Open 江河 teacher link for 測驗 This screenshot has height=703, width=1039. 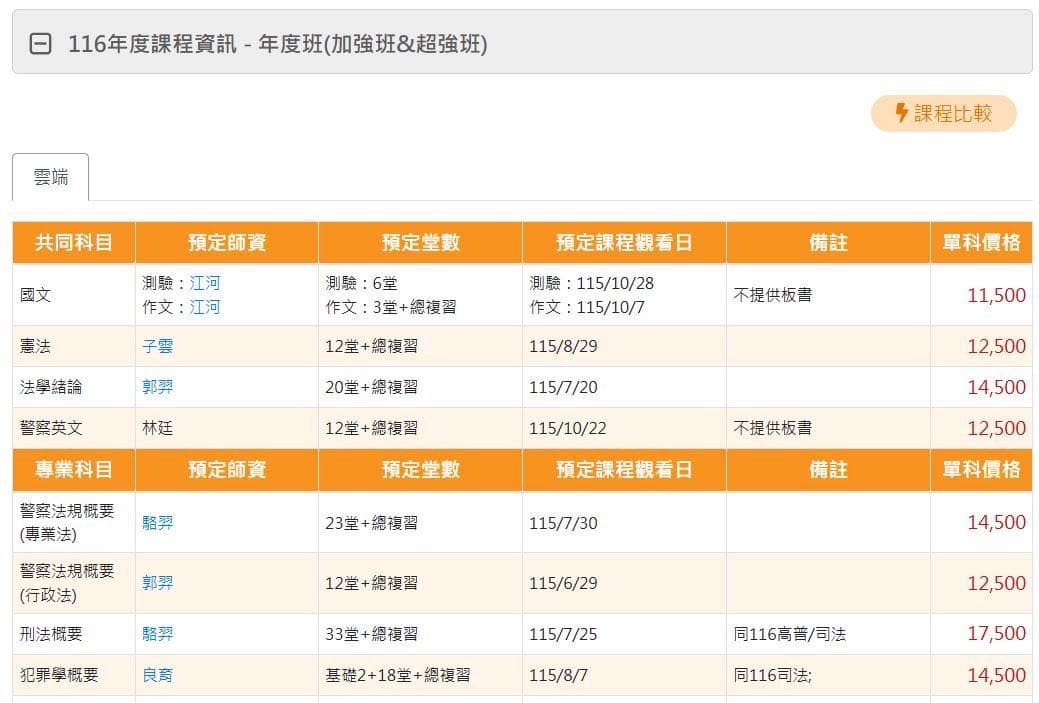(x=205, y=283)
